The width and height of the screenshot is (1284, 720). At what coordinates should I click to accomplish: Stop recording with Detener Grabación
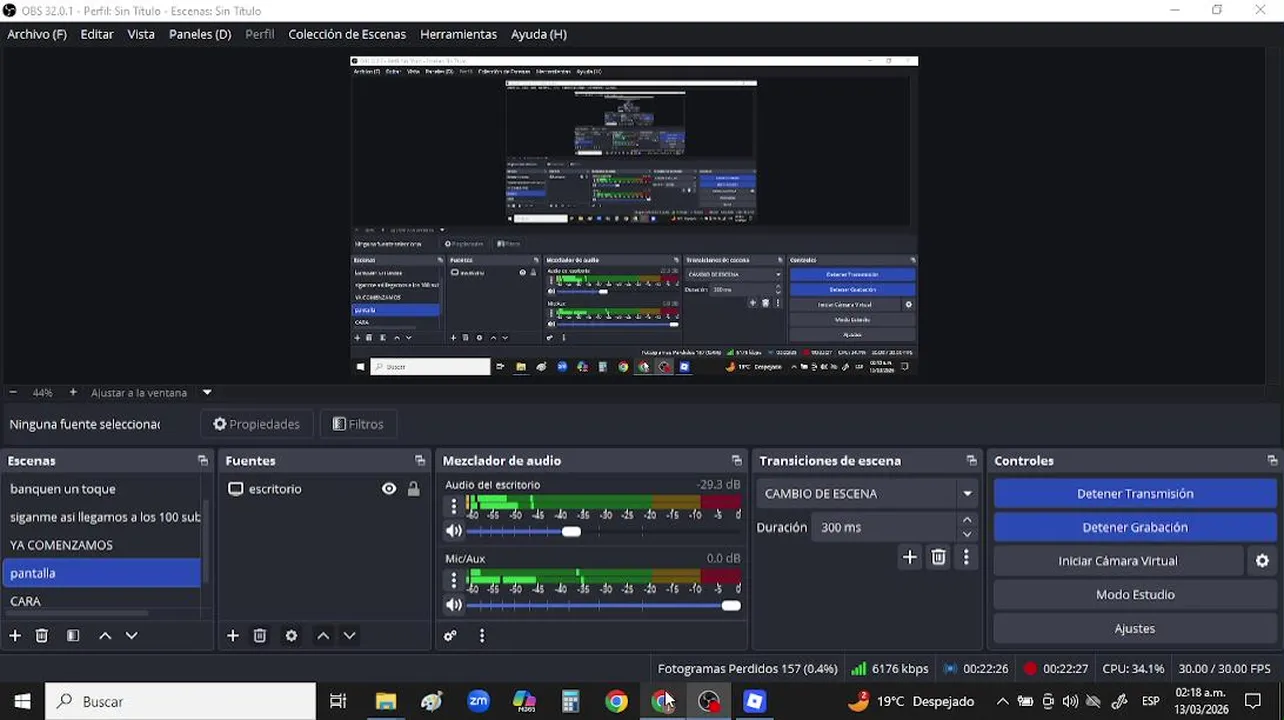1135,527
